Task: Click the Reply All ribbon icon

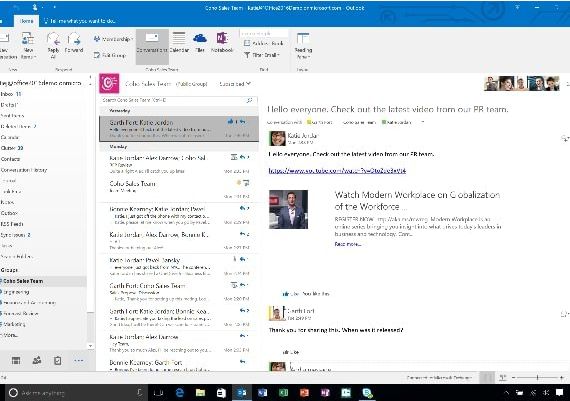Action: pos(53,45)
